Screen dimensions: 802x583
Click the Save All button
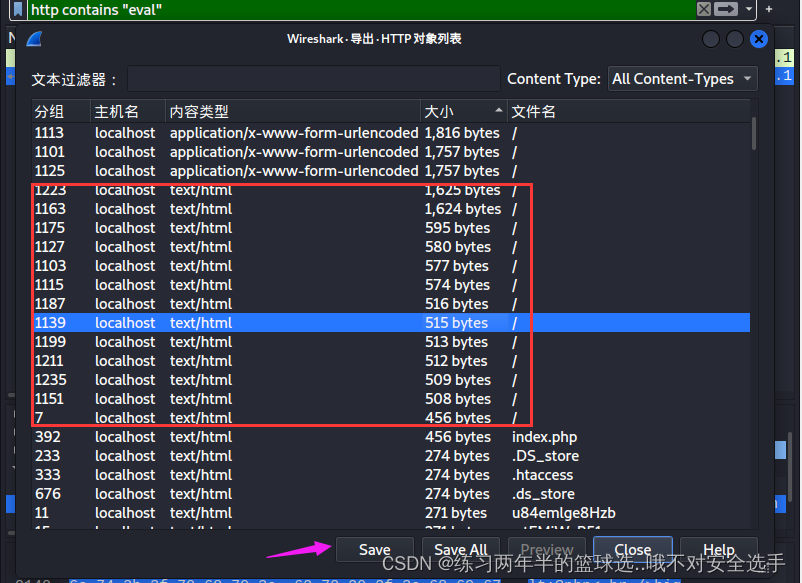pos(460,550)
